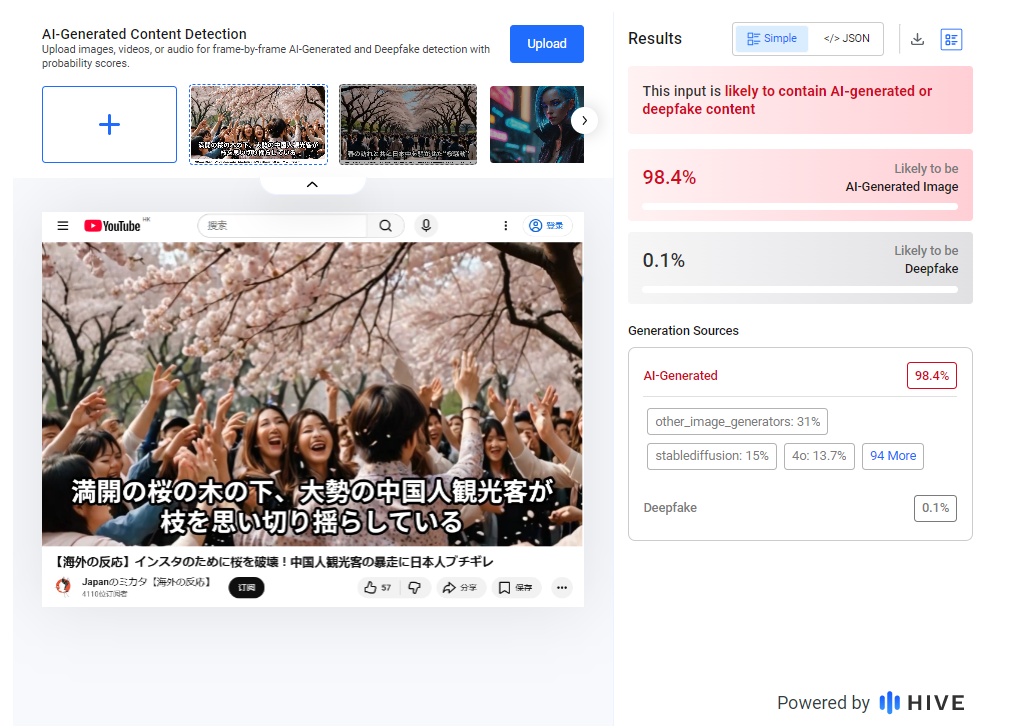Click the YouTube search magnifier icon
The image size is (1012, 726).
tap(385, 225)
